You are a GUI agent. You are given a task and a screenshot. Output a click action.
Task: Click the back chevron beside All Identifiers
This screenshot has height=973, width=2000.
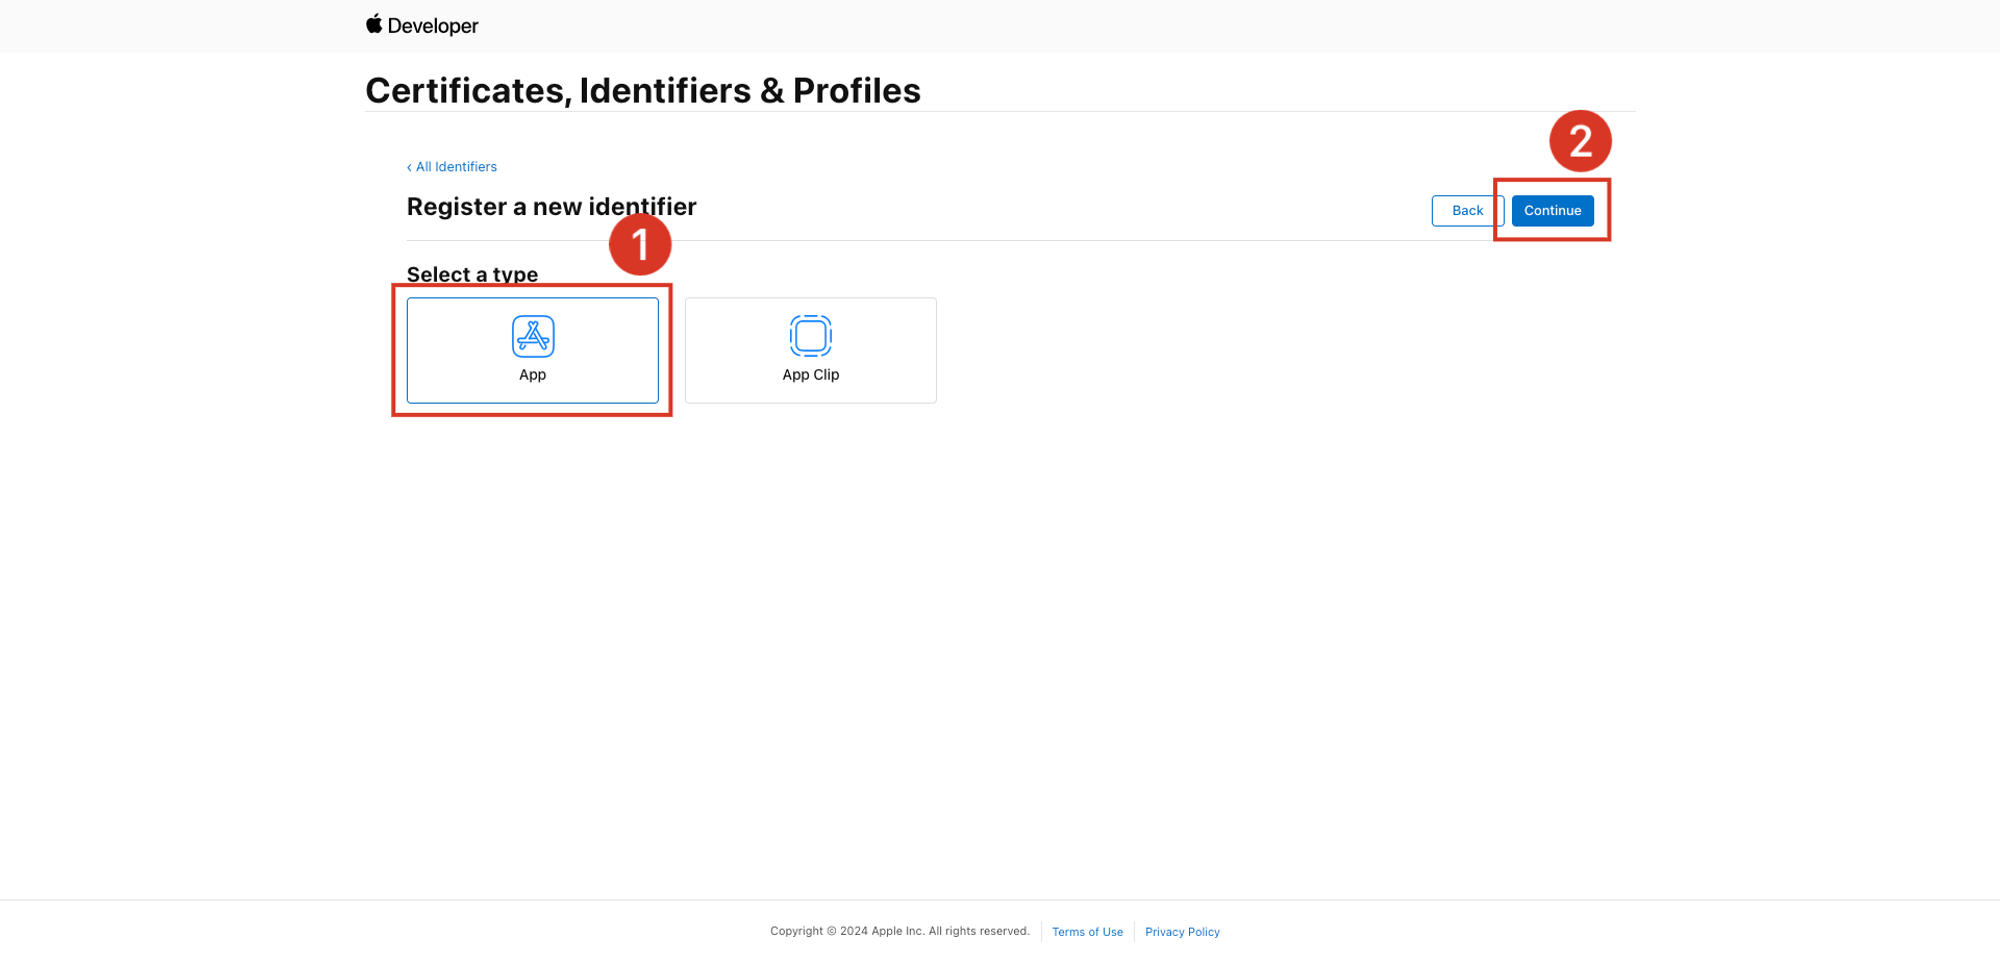(x=409, y=167)
